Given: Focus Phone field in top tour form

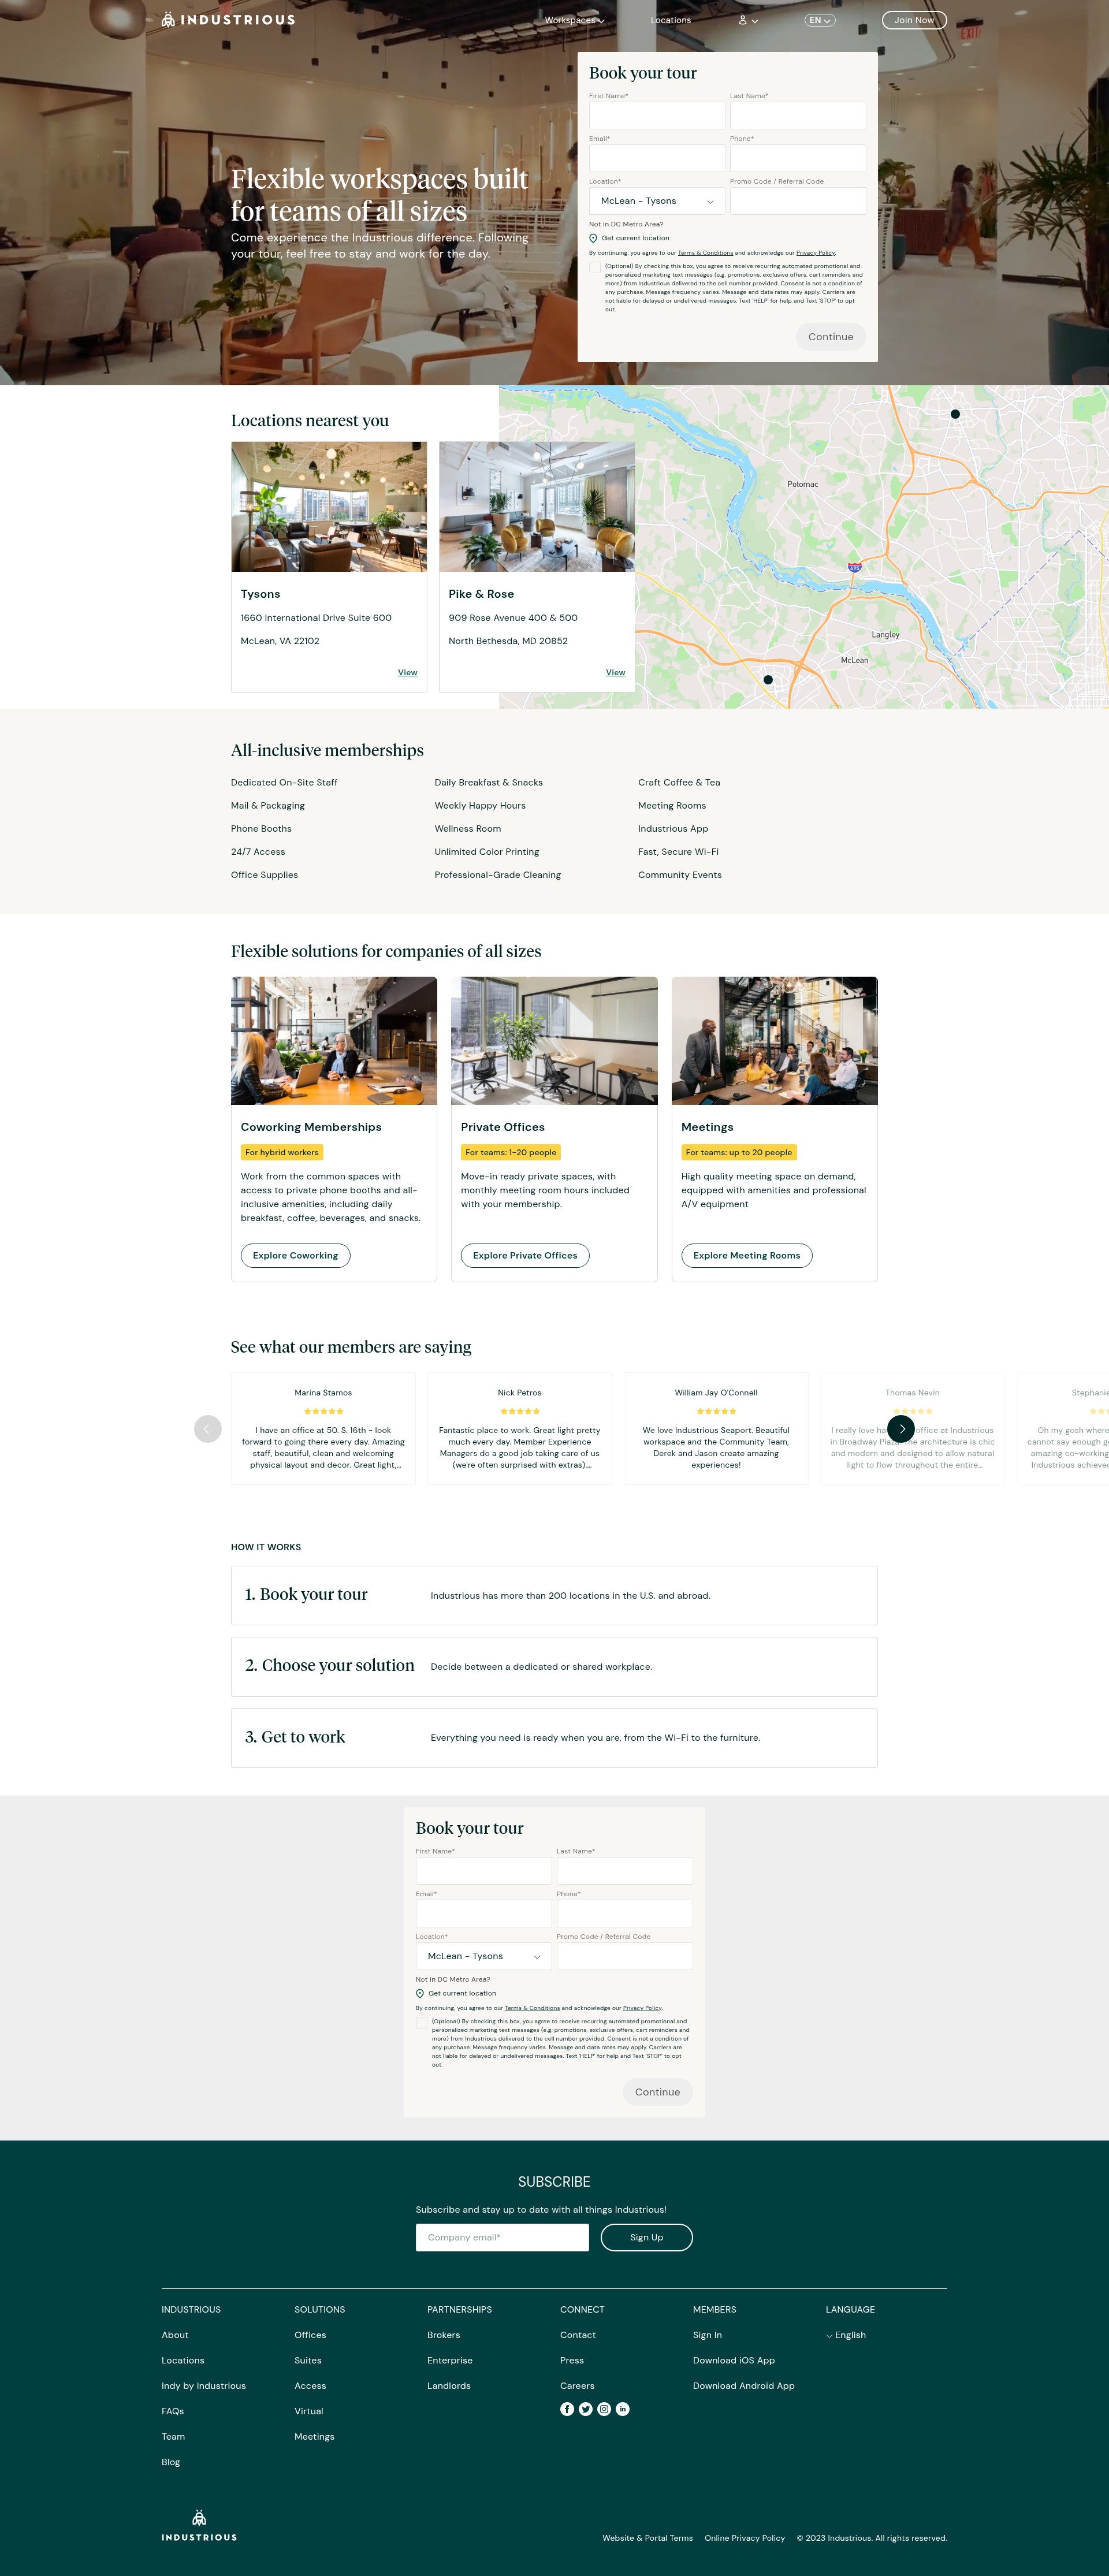Looking at the screenshot, I should coord(798,158).
